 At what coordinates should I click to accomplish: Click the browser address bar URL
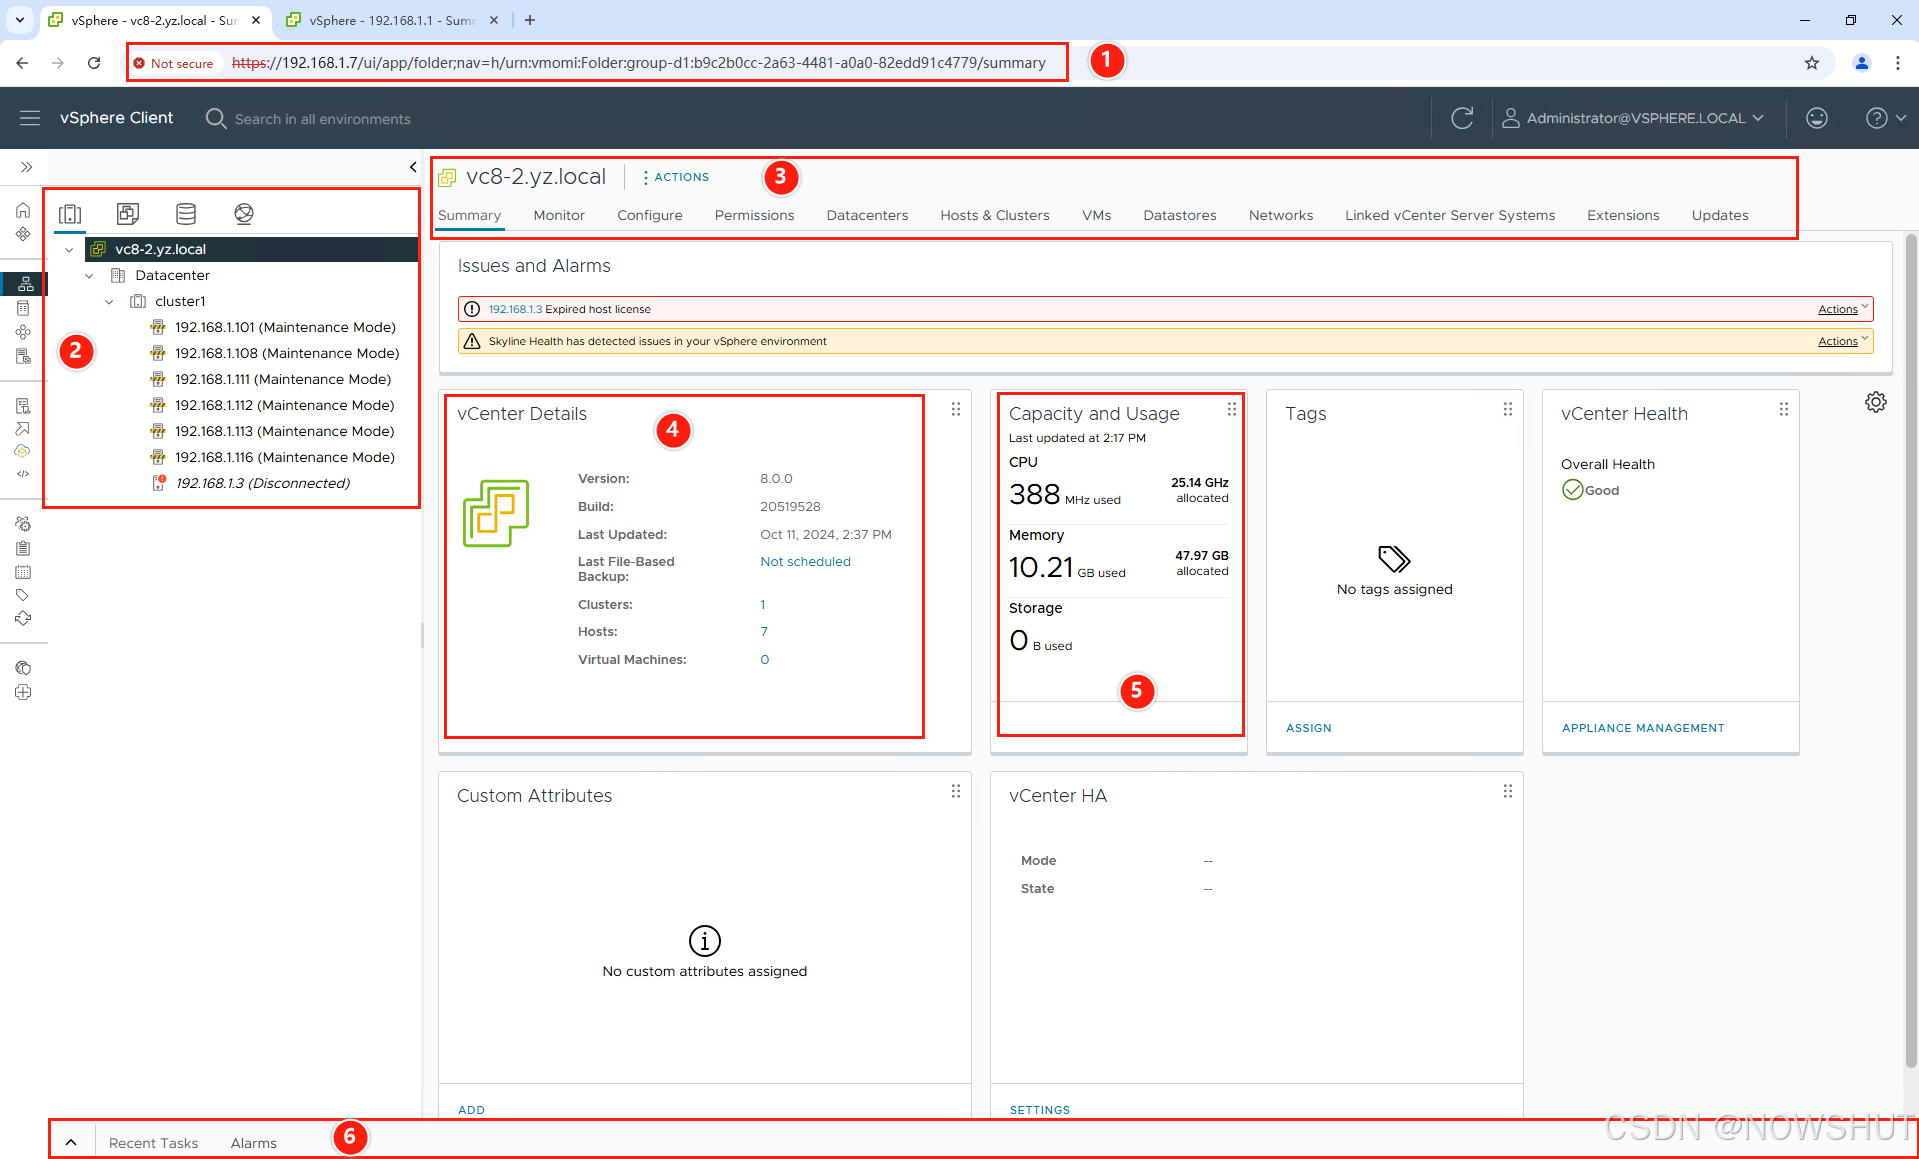[x=638, y=63]
